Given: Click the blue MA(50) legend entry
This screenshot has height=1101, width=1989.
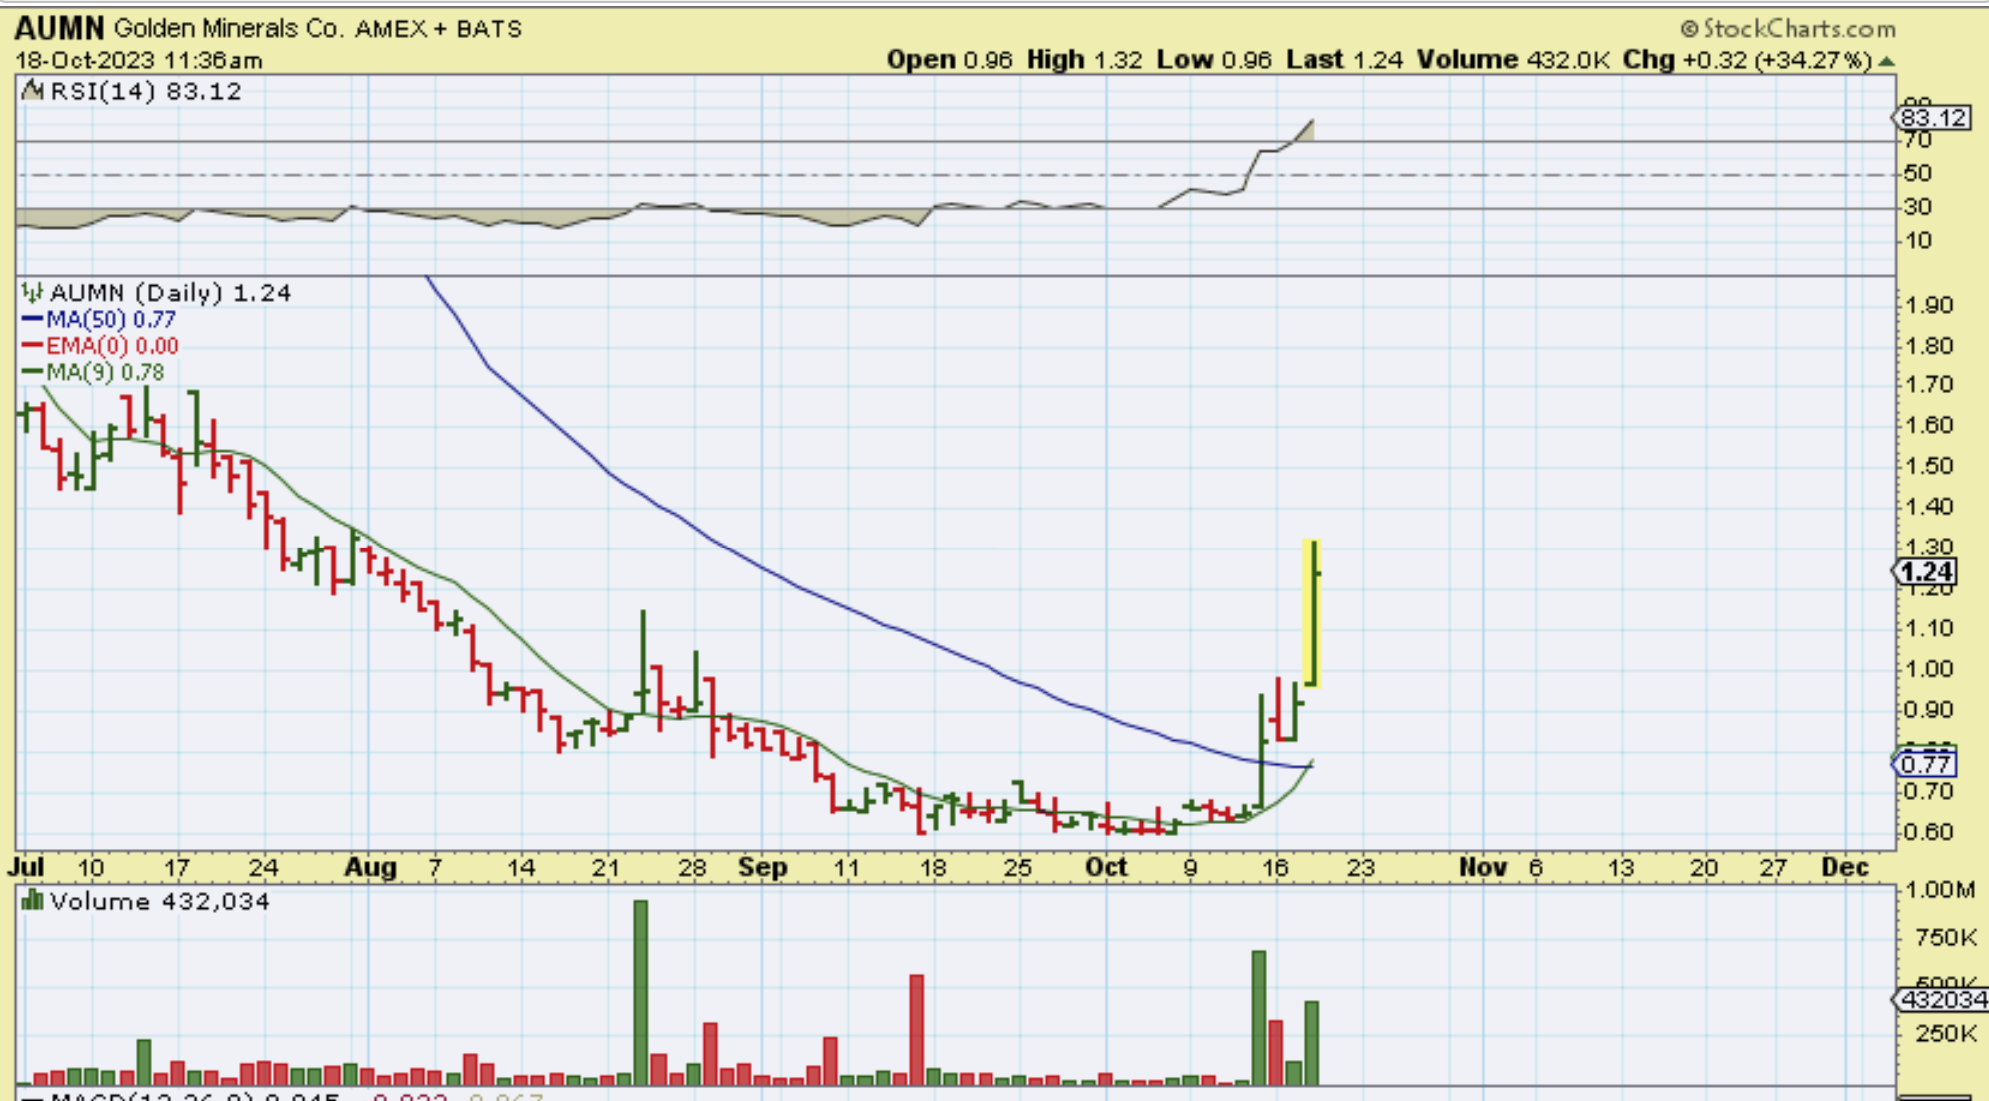Looking at the screenshot, I should [98, 320].
